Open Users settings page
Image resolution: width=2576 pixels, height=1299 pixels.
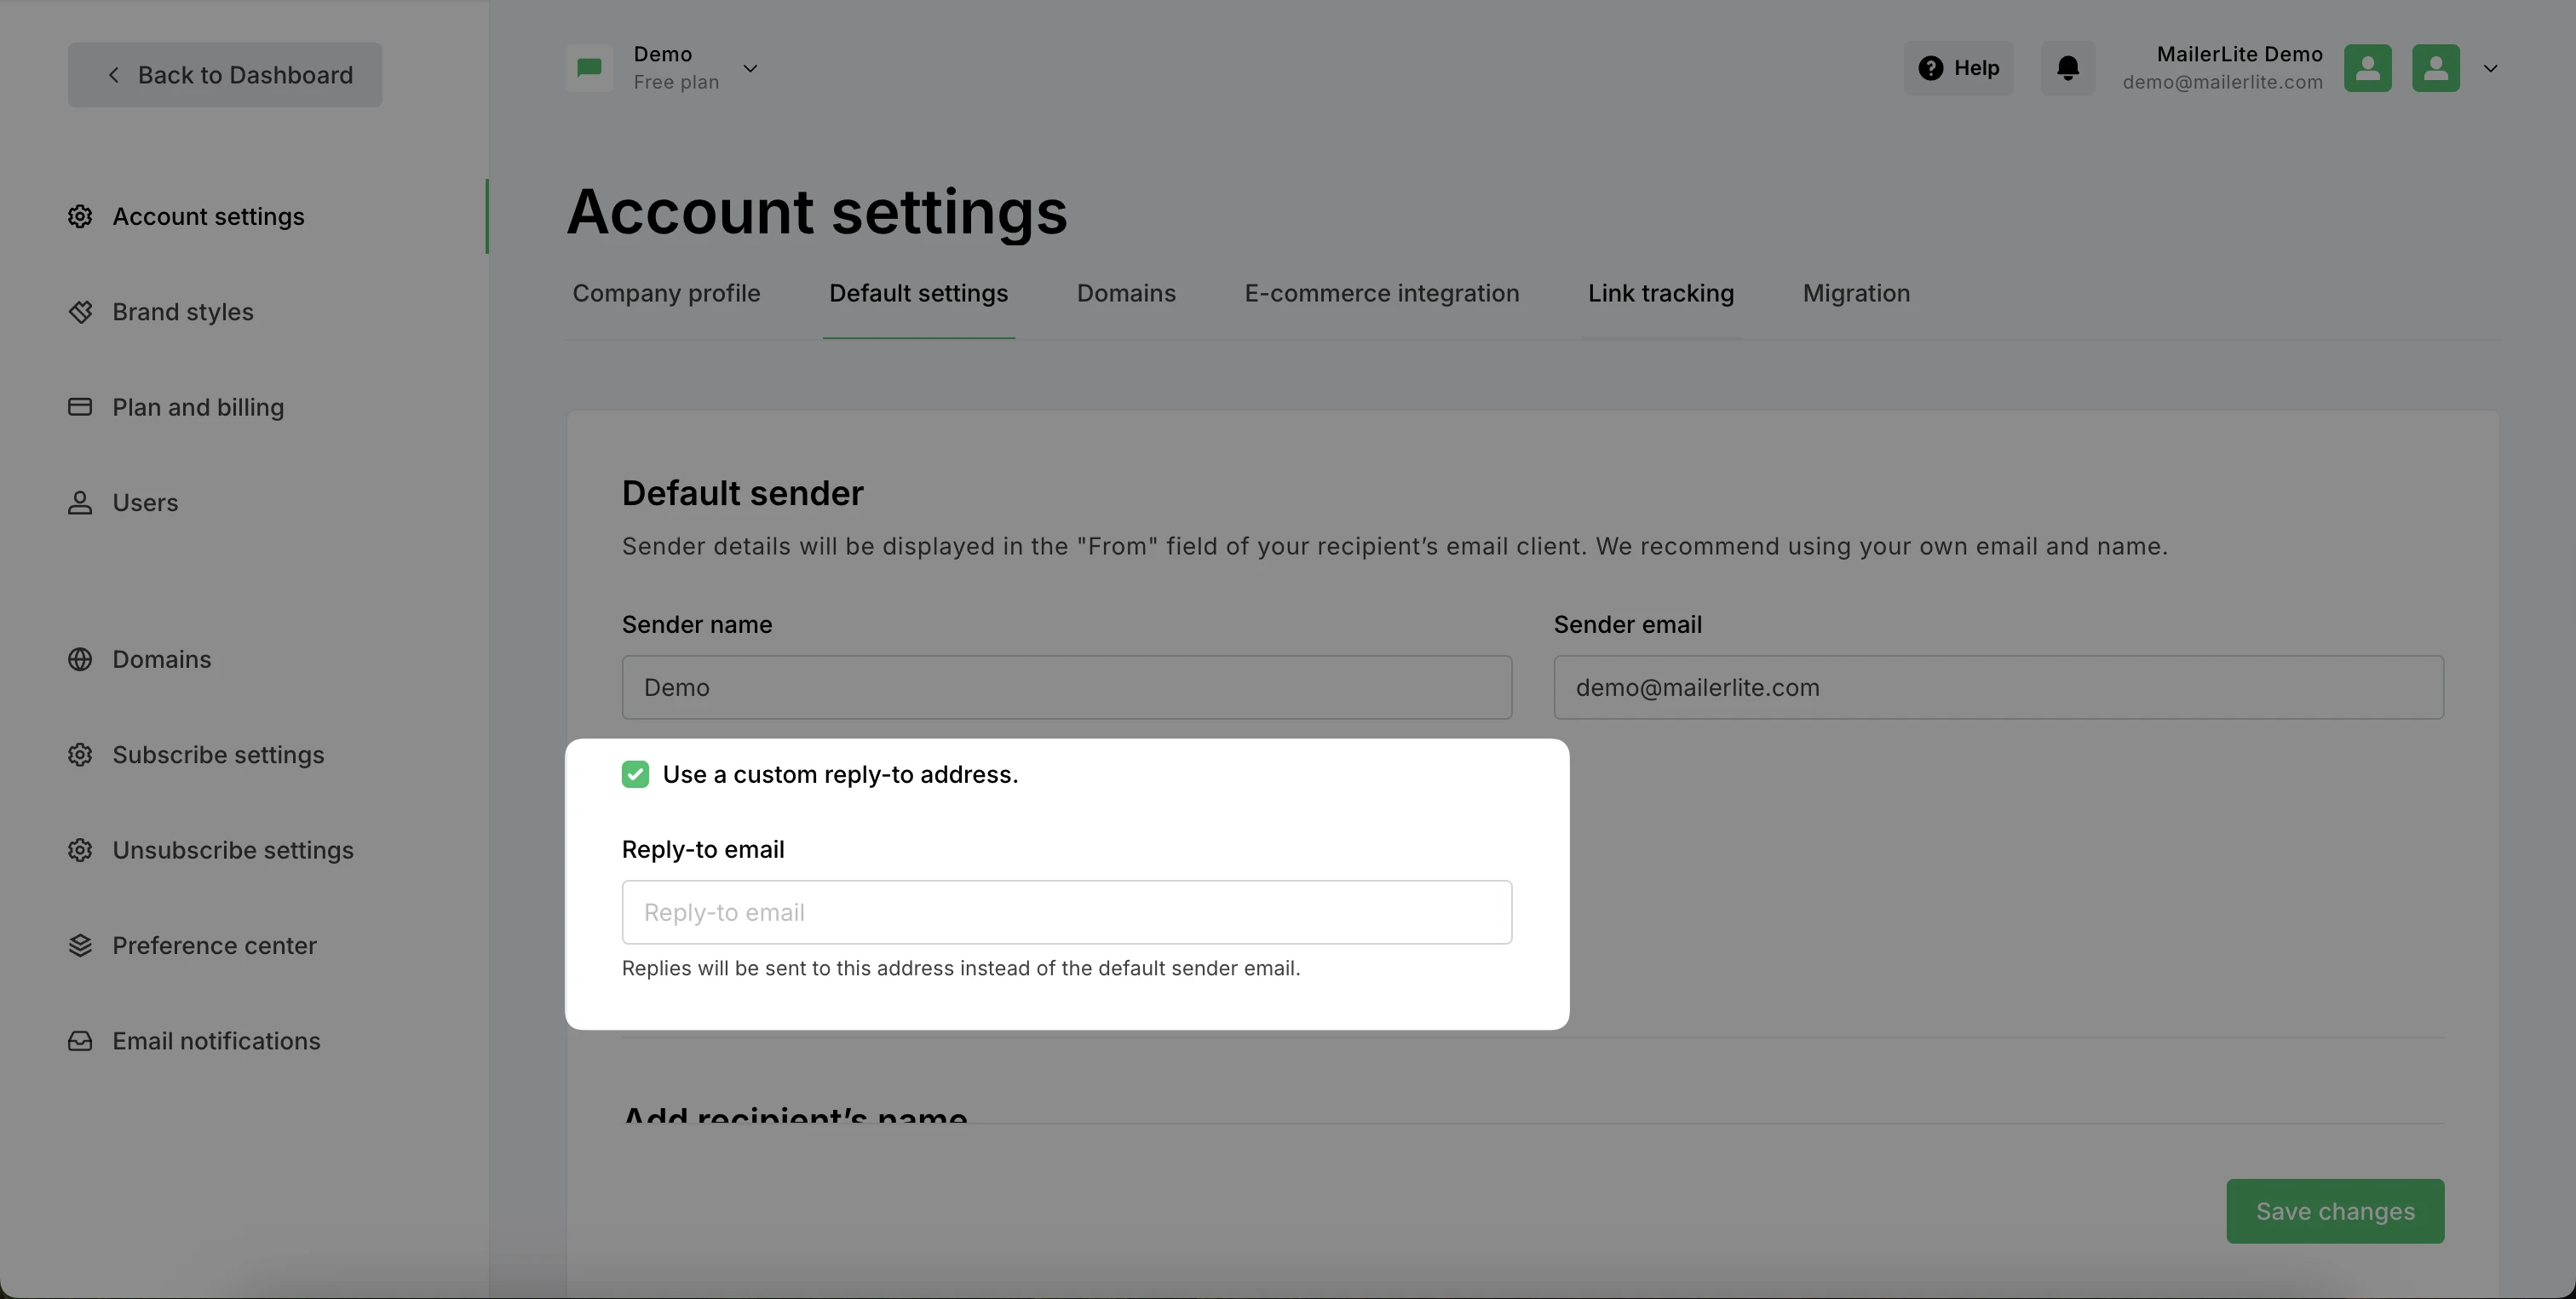[x=145, y=503]
